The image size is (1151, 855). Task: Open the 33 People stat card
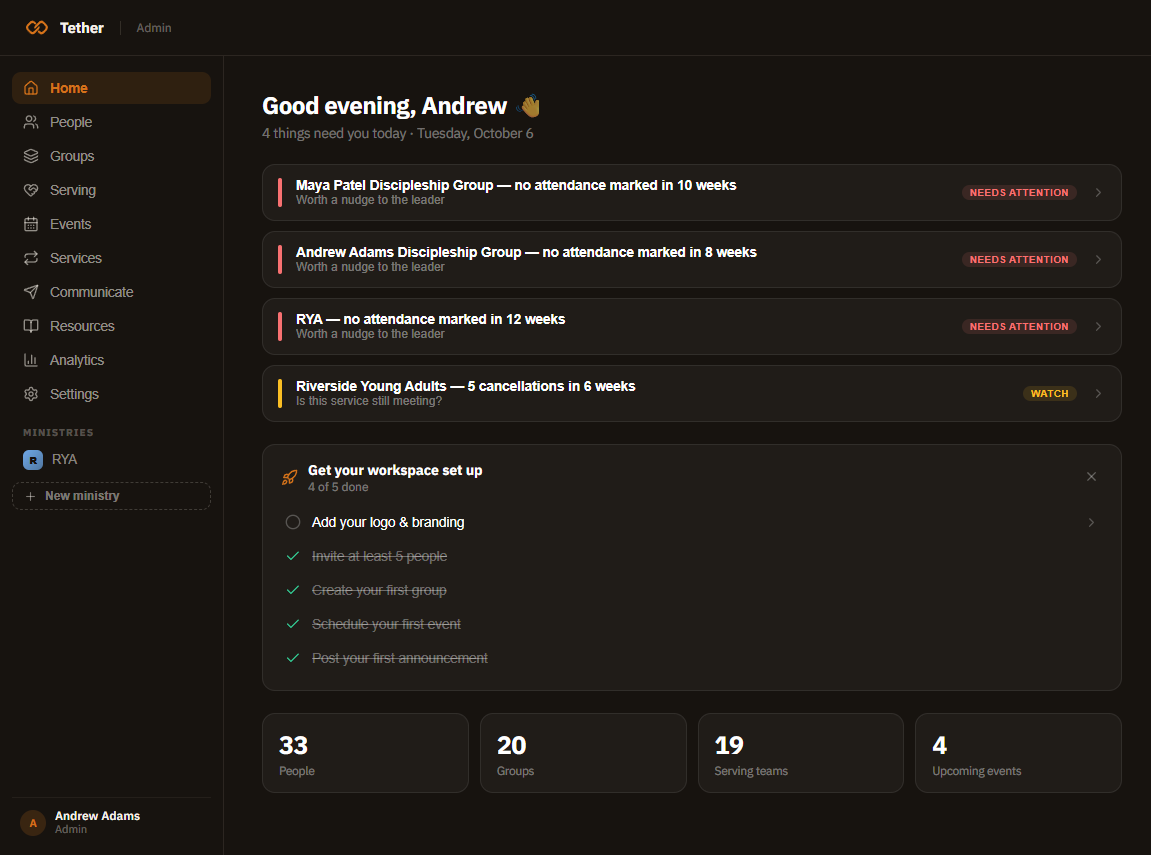pos(366,753)
